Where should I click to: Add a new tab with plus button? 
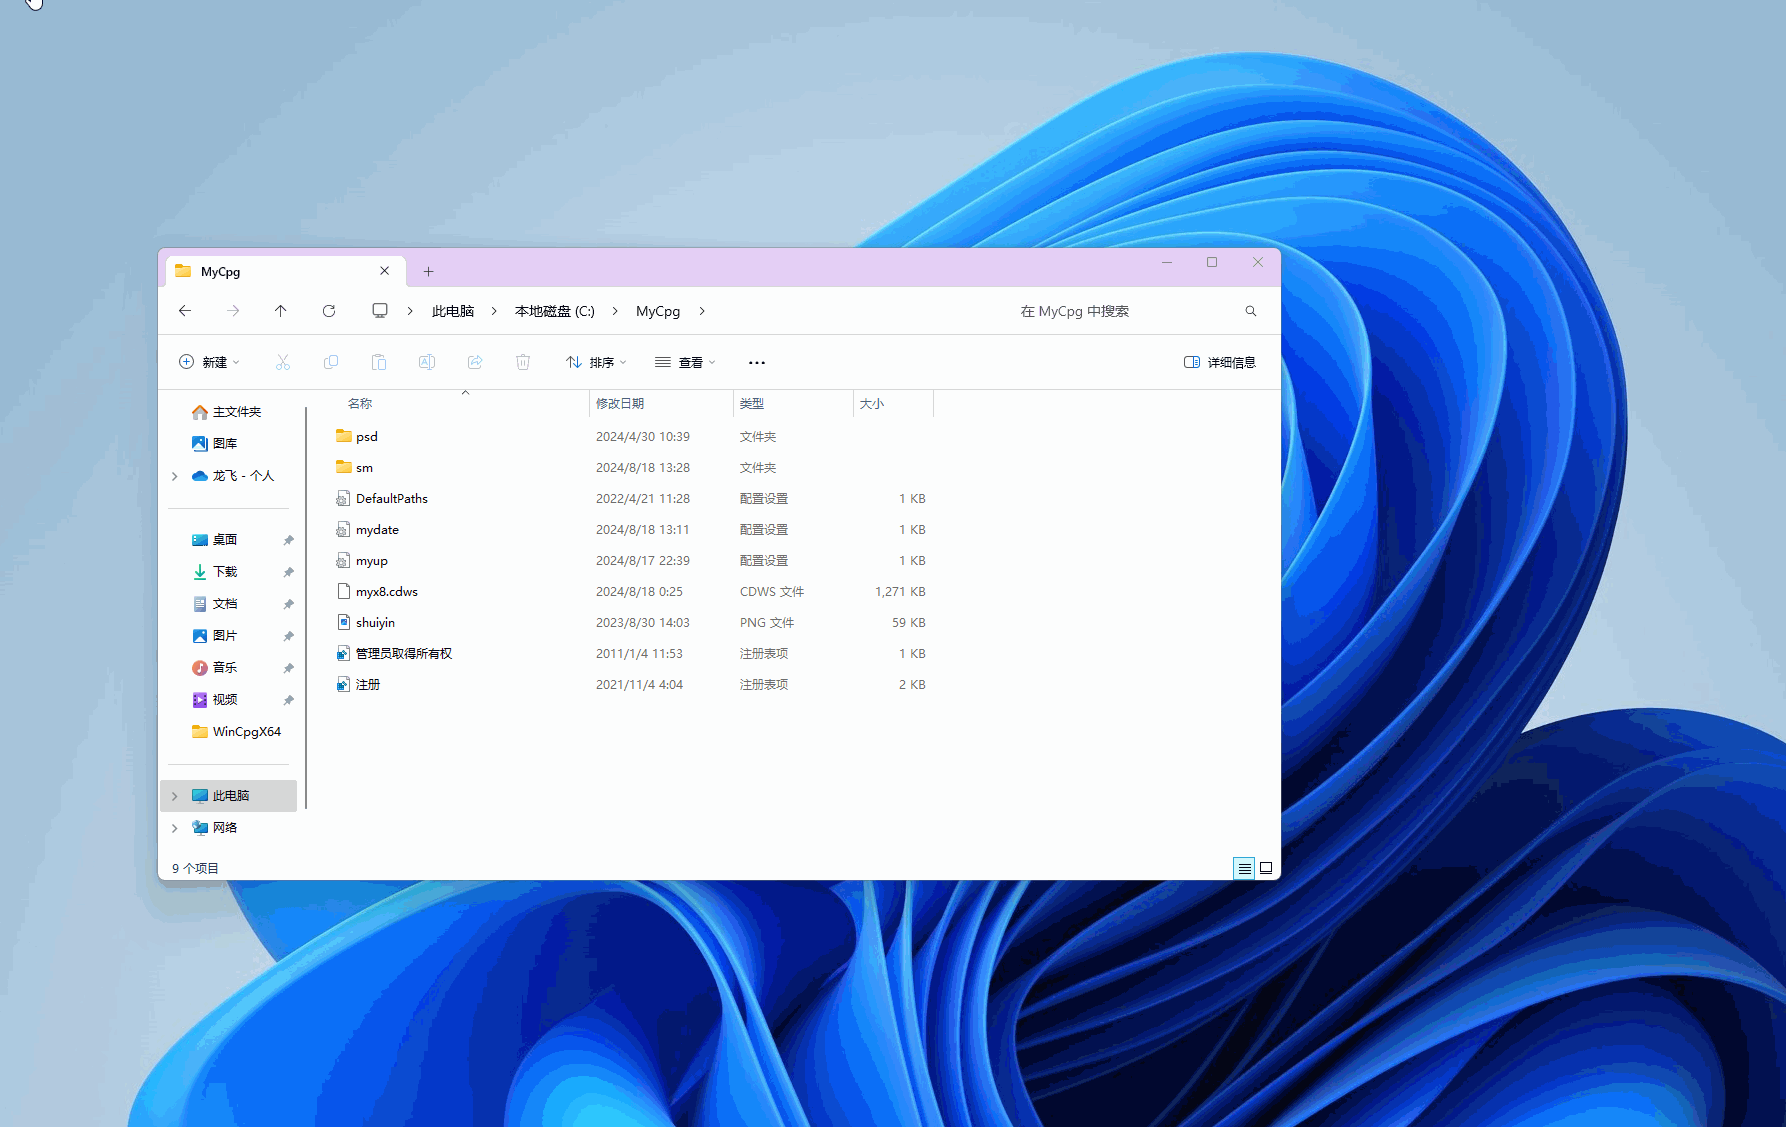tap(428, 271)
